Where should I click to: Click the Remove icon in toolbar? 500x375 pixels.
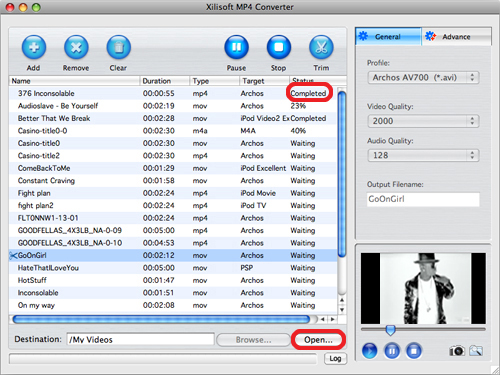pyautogui.click(x=76, y=47)
